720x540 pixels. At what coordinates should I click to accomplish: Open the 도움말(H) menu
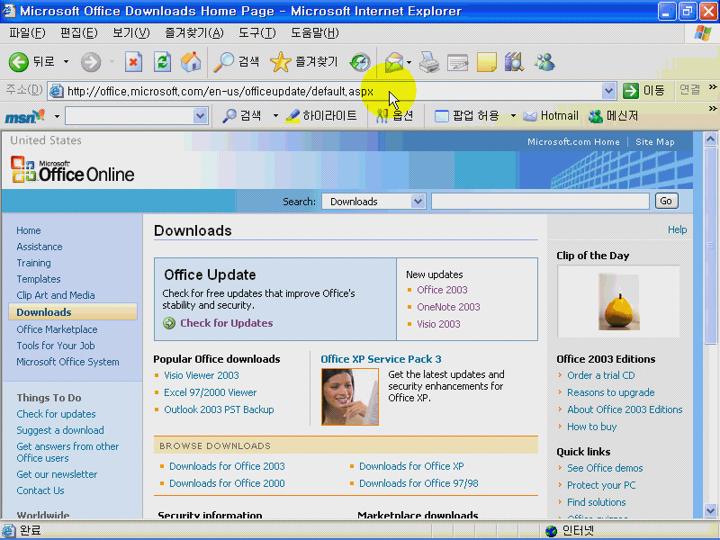315,33
